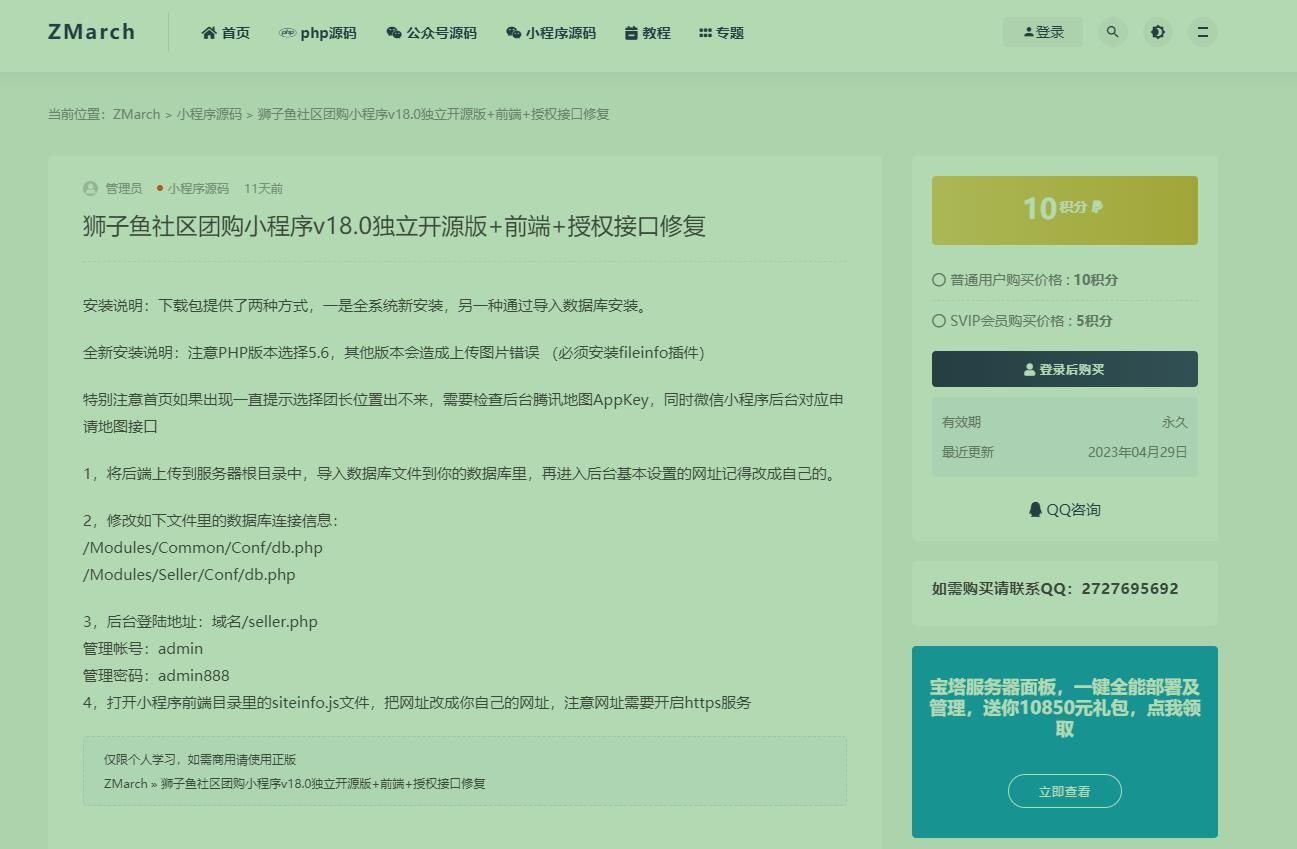
Task: Click the QQ number 2727695692 text
Action: click(x=1129, y=589)
